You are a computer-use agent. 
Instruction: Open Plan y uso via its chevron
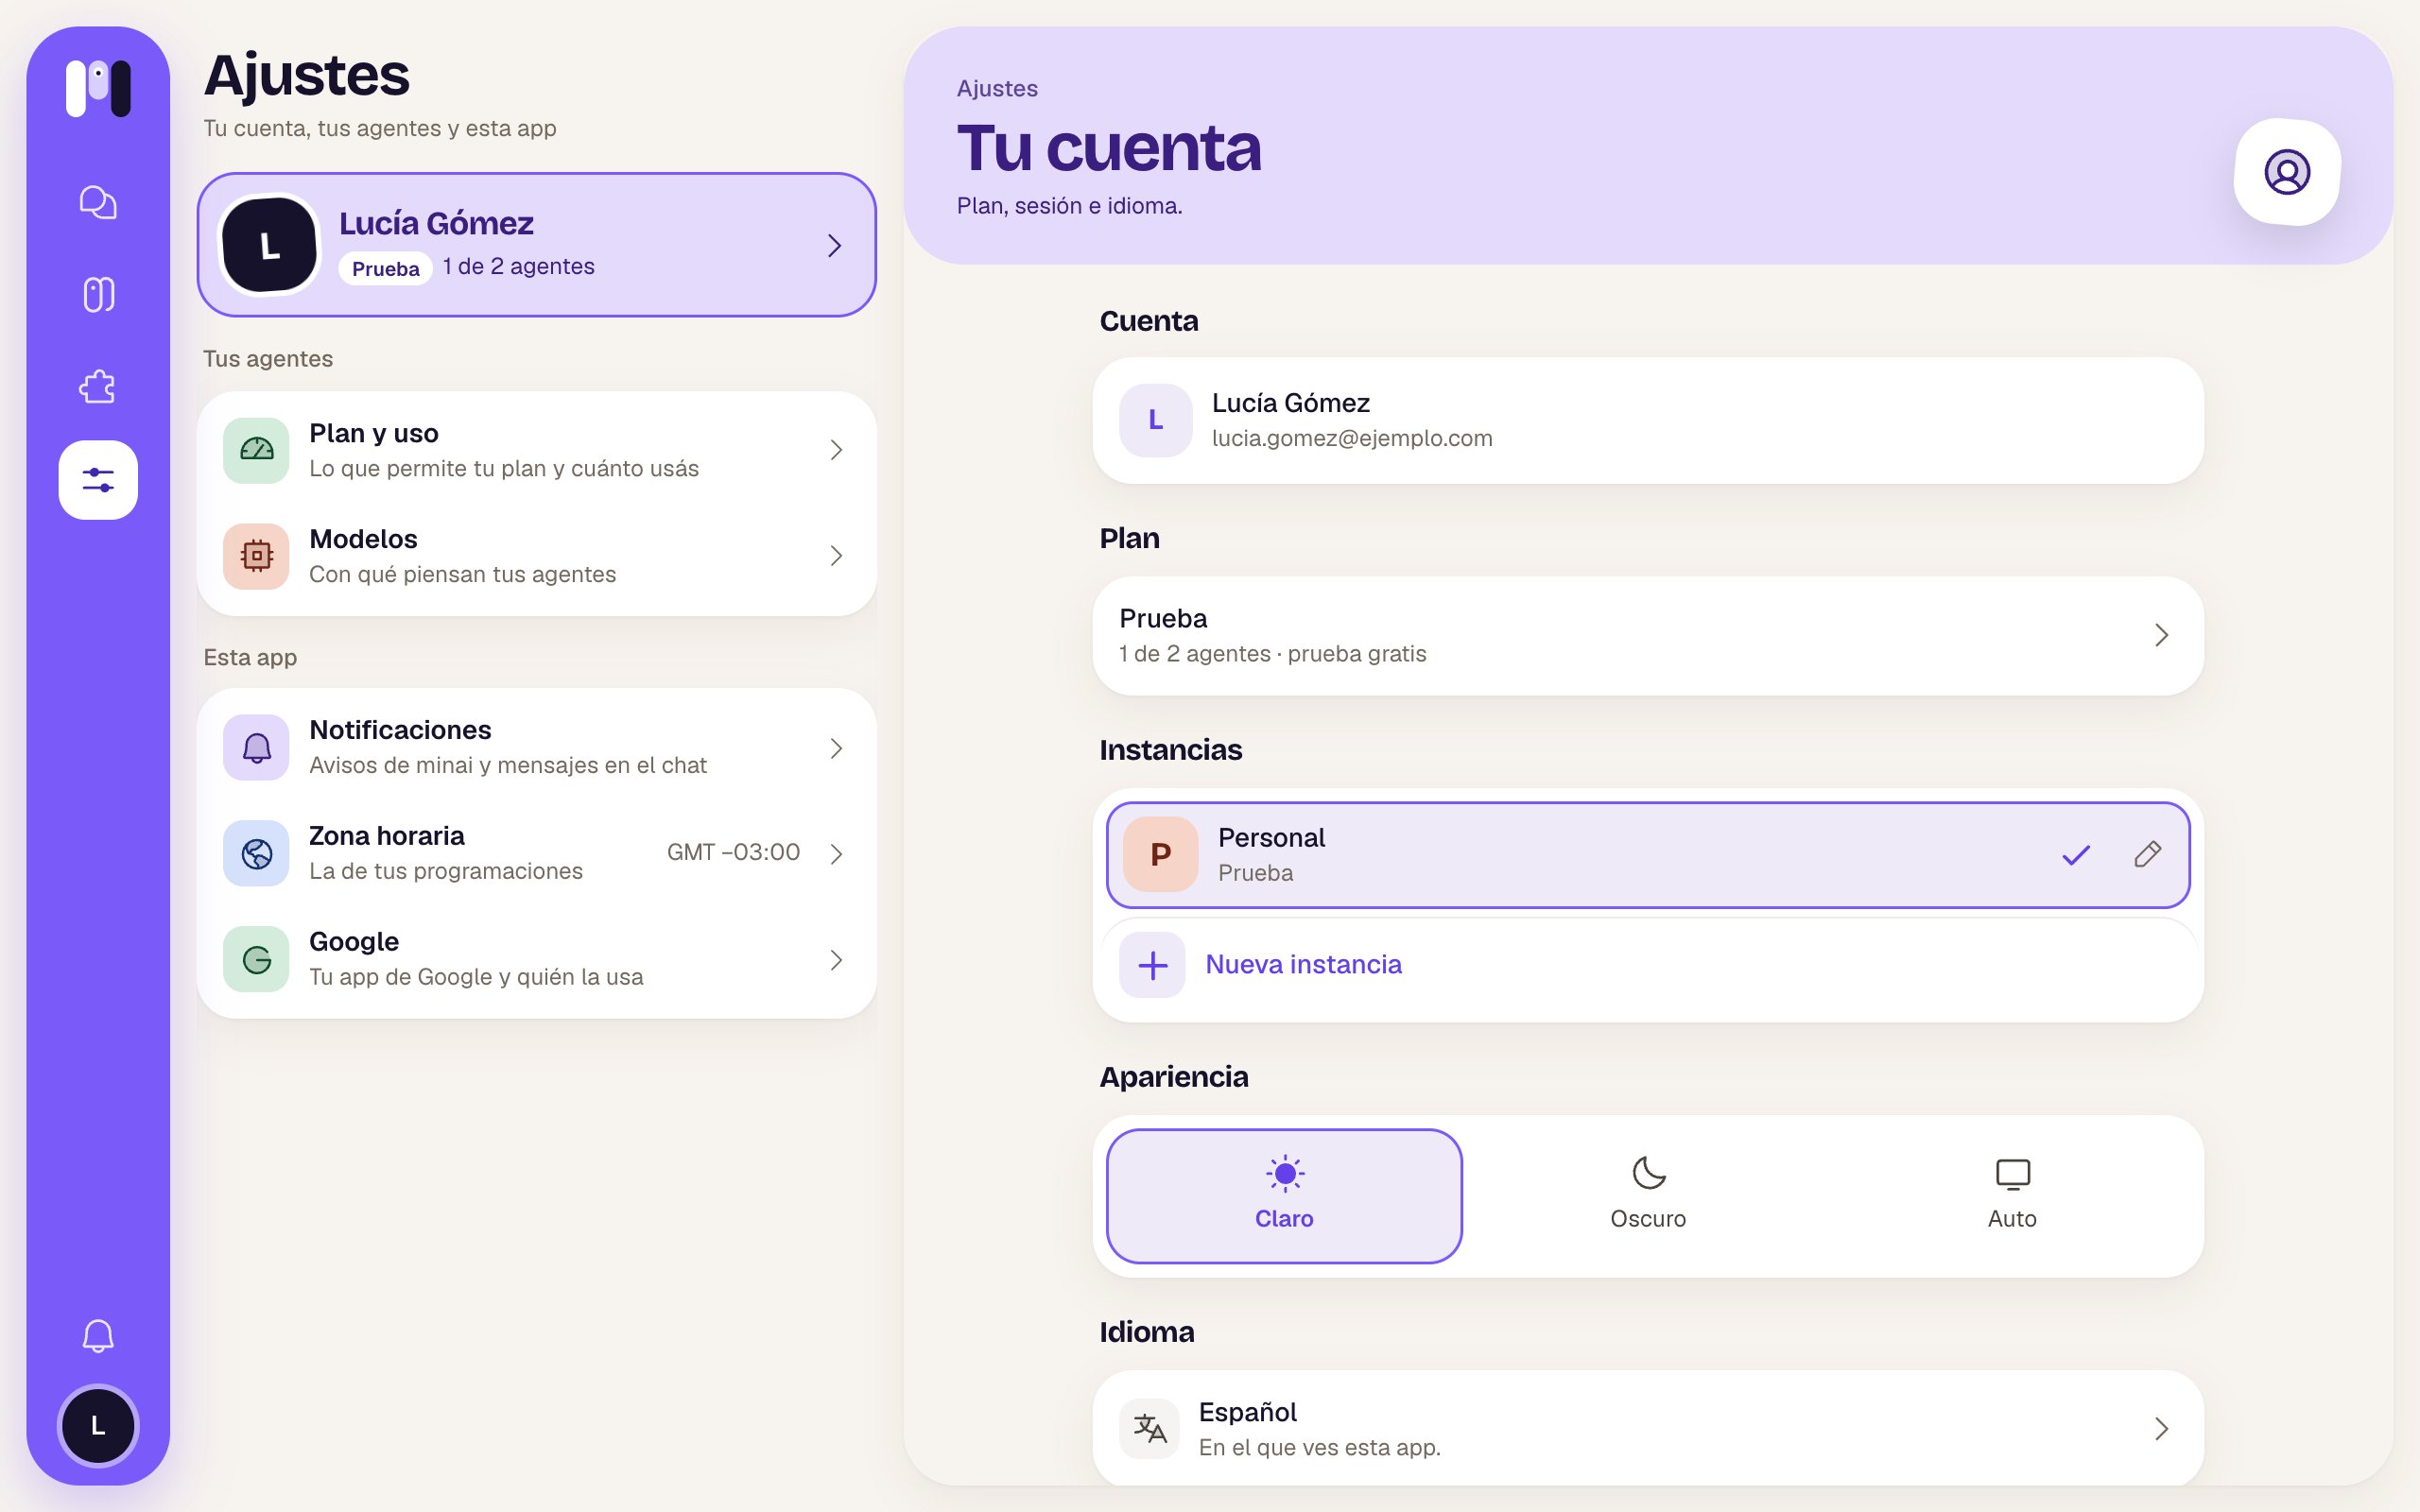coord(837,450)
